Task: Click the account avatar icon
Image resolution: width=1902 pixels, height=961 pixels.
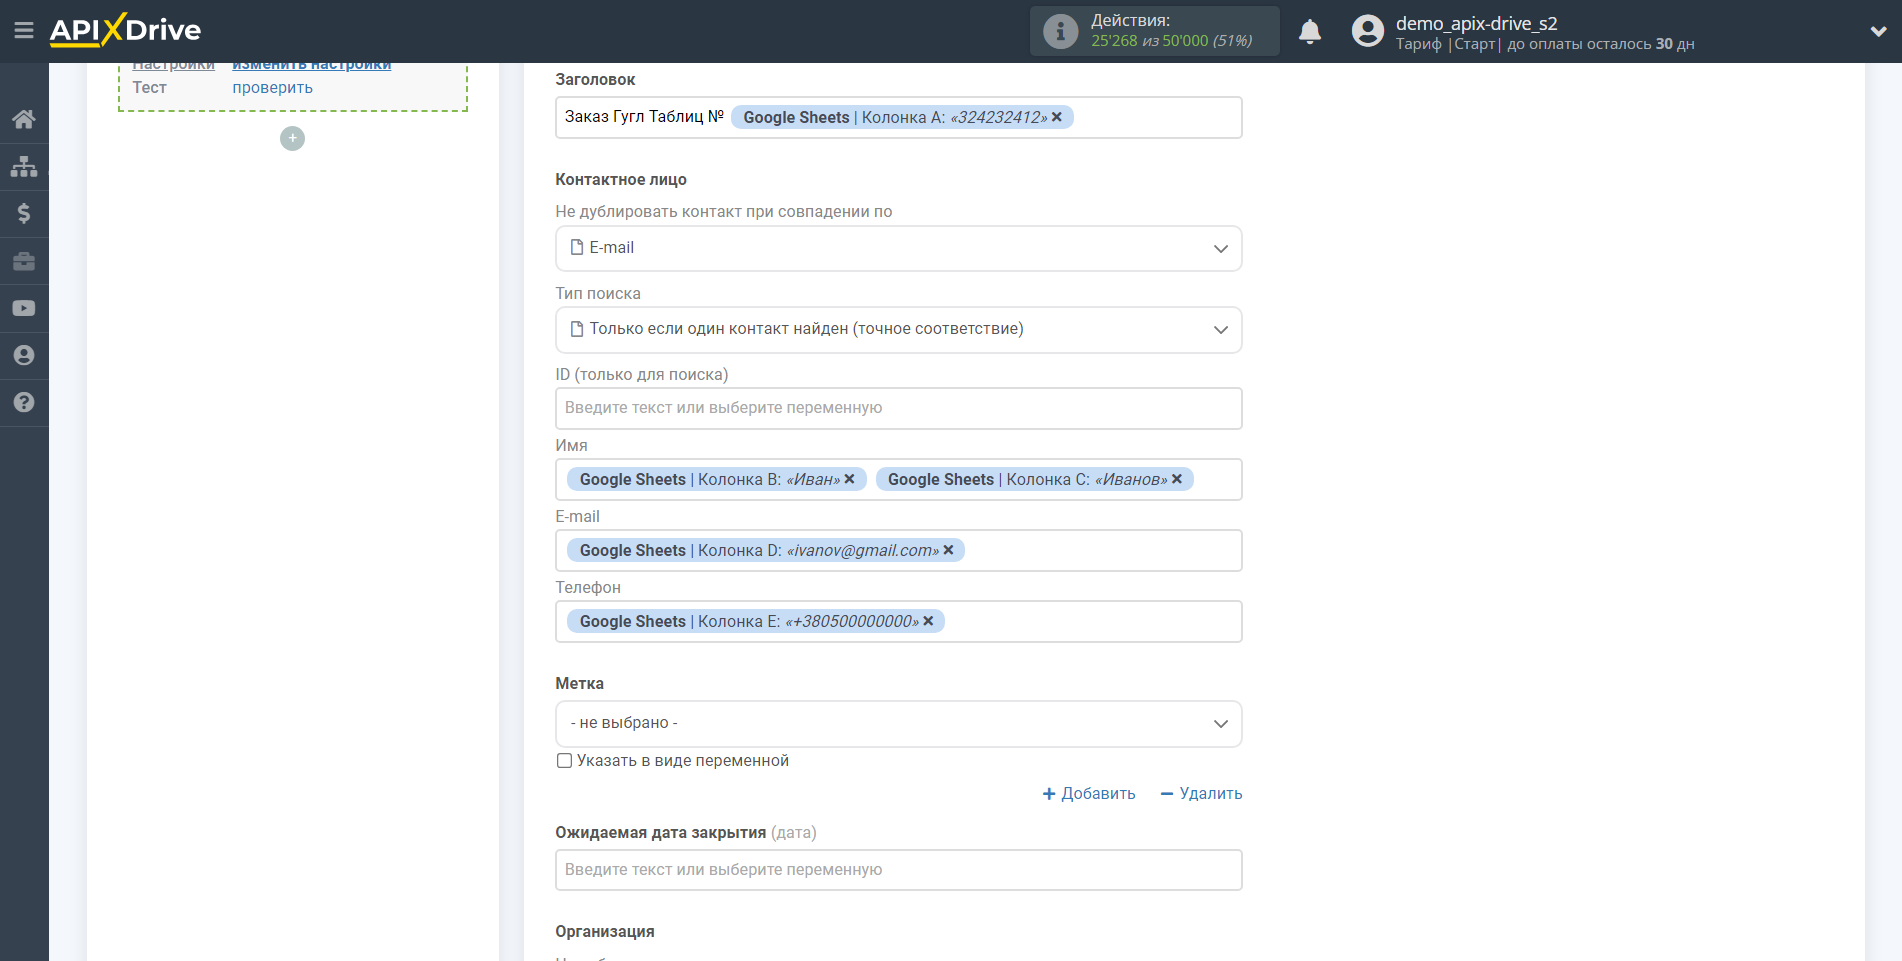Action: point(1368,31)
